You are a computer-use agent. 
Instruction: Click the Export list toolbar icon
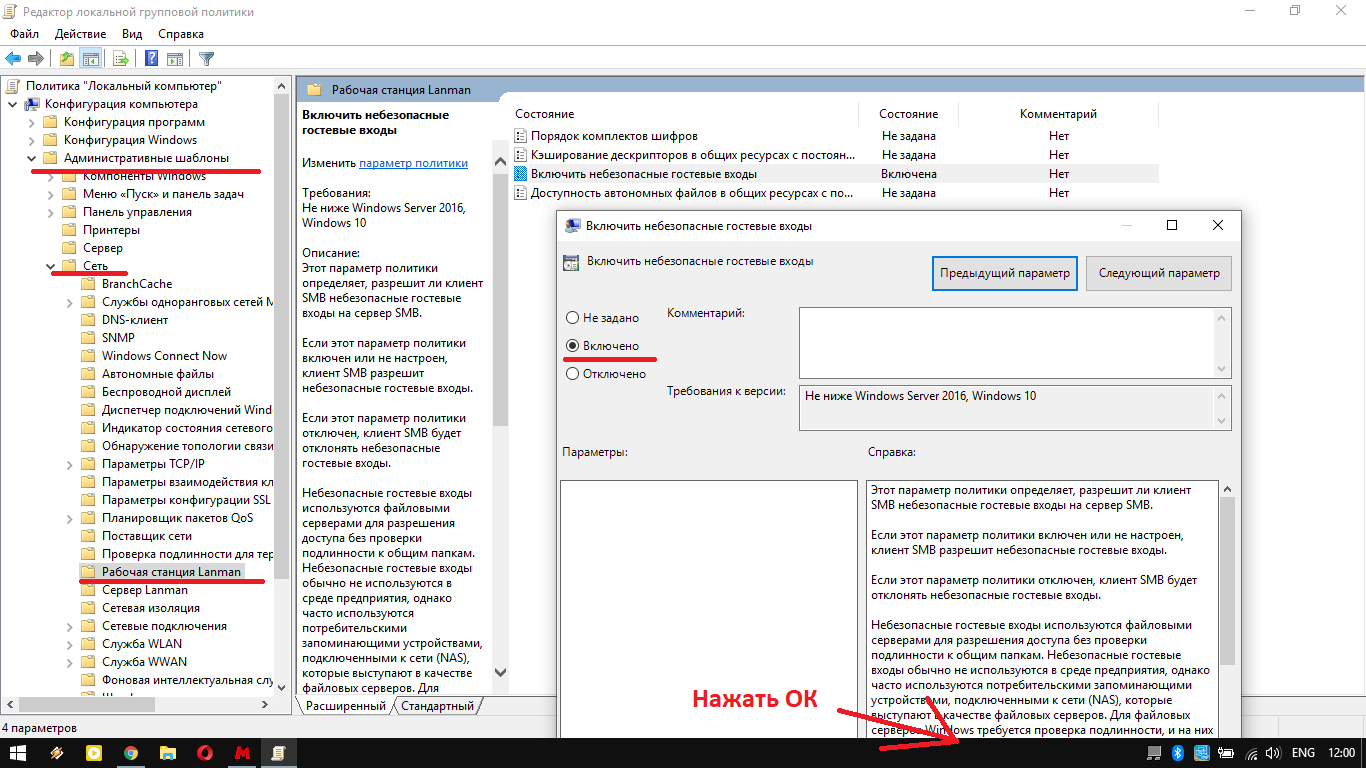pyautogui.click(x=121, y=58)
